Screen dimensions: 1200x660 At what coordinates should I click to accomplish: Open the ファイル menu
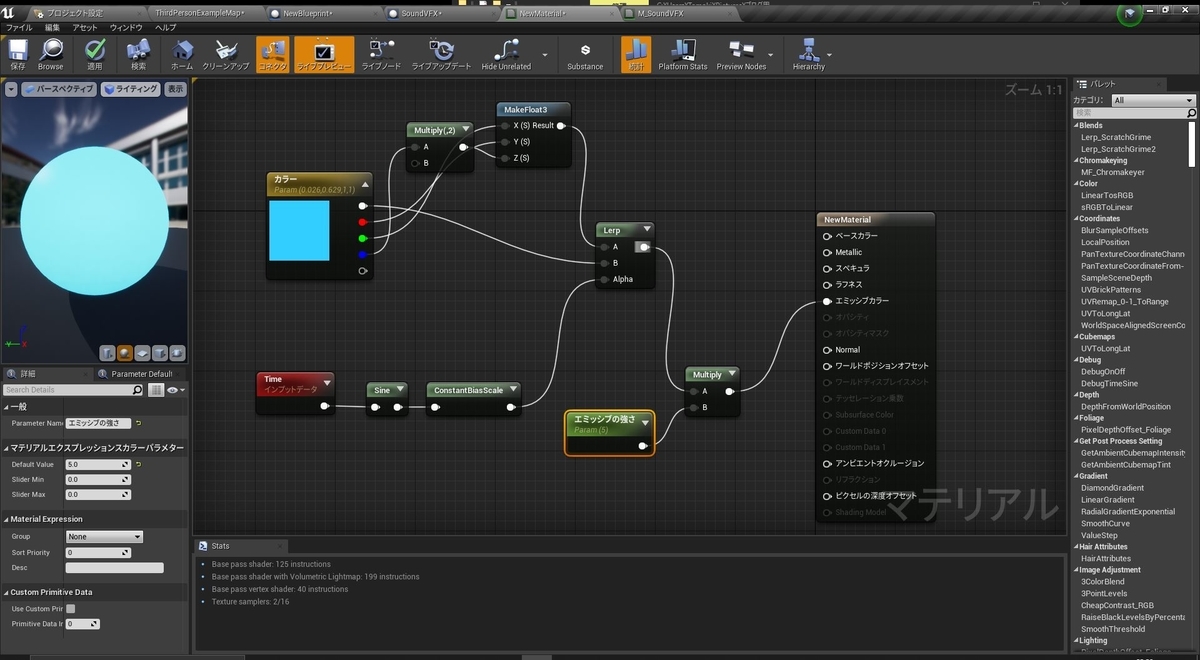[19, 28]
